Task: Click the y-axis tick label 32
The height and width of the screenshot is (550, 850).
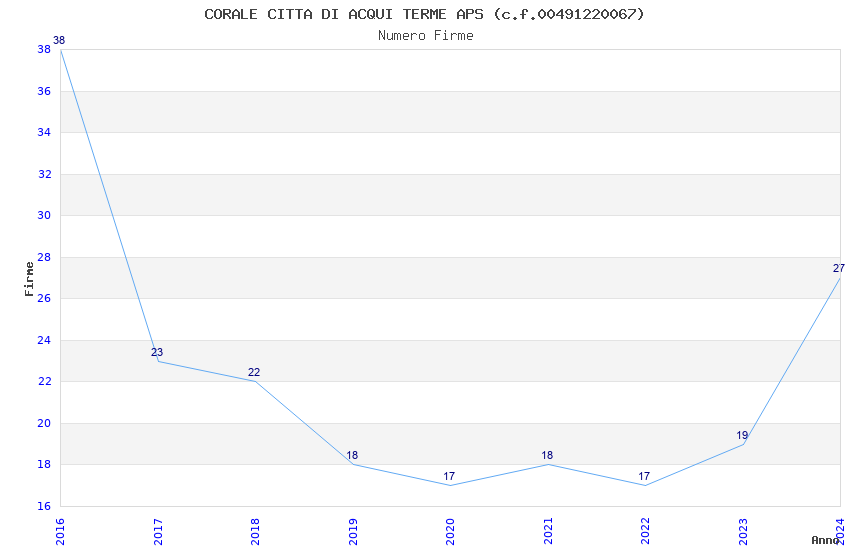Action: tap(44, 174)
